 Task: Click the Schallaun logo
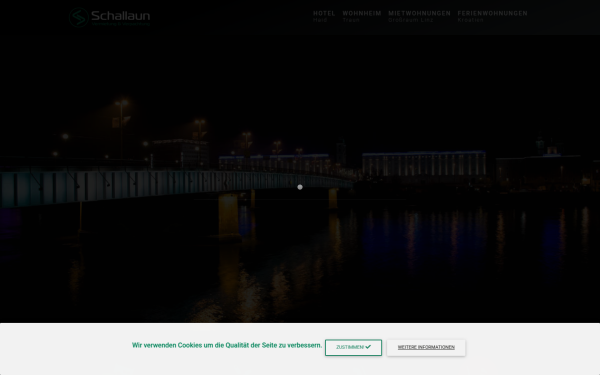(109, 17)
